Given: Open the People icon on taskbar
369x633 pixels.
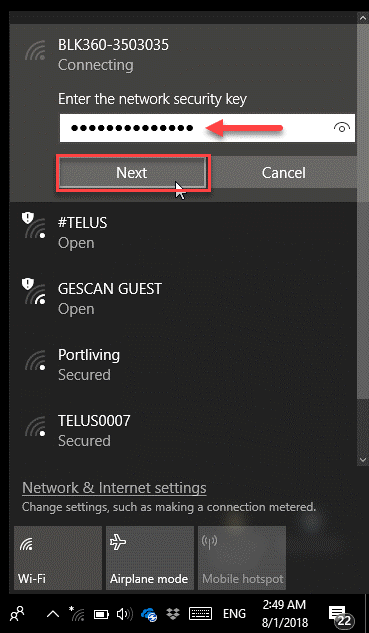Looking at the screenshot, I should [17, 614].
